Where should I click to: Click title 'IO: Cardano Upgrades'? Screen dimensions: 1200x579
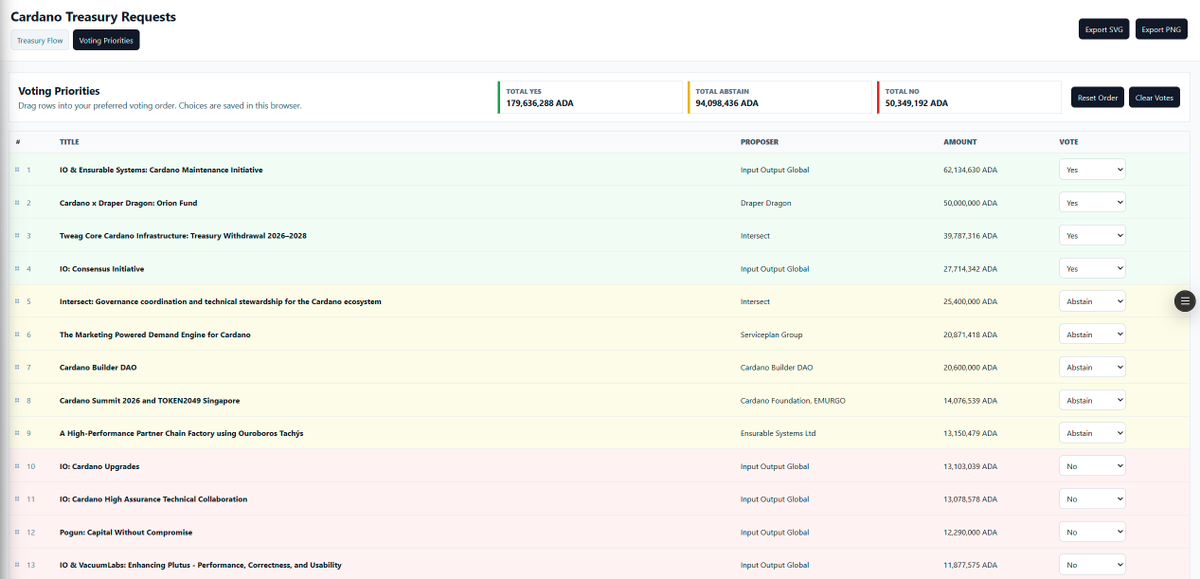tap(99, 466)
